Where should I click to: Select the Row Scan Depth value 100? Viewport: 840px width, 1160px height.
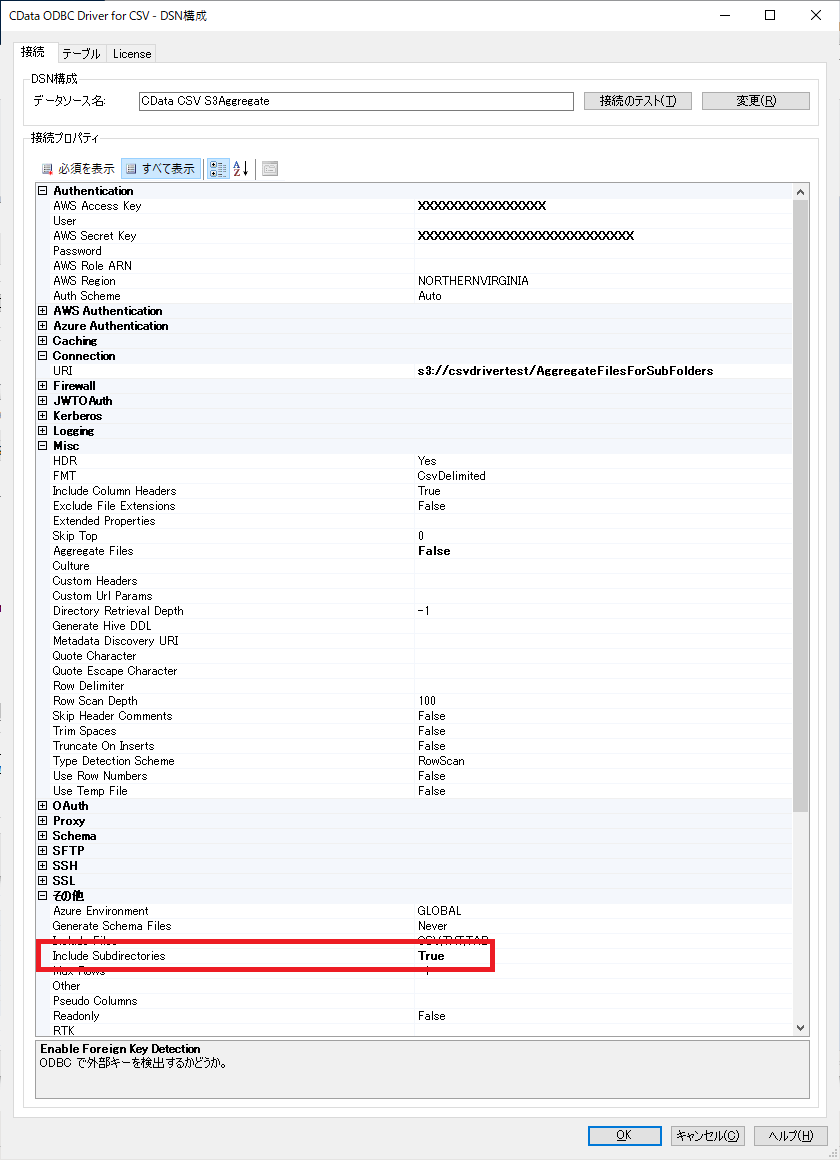pyautogui.click(x=427, y=701)
